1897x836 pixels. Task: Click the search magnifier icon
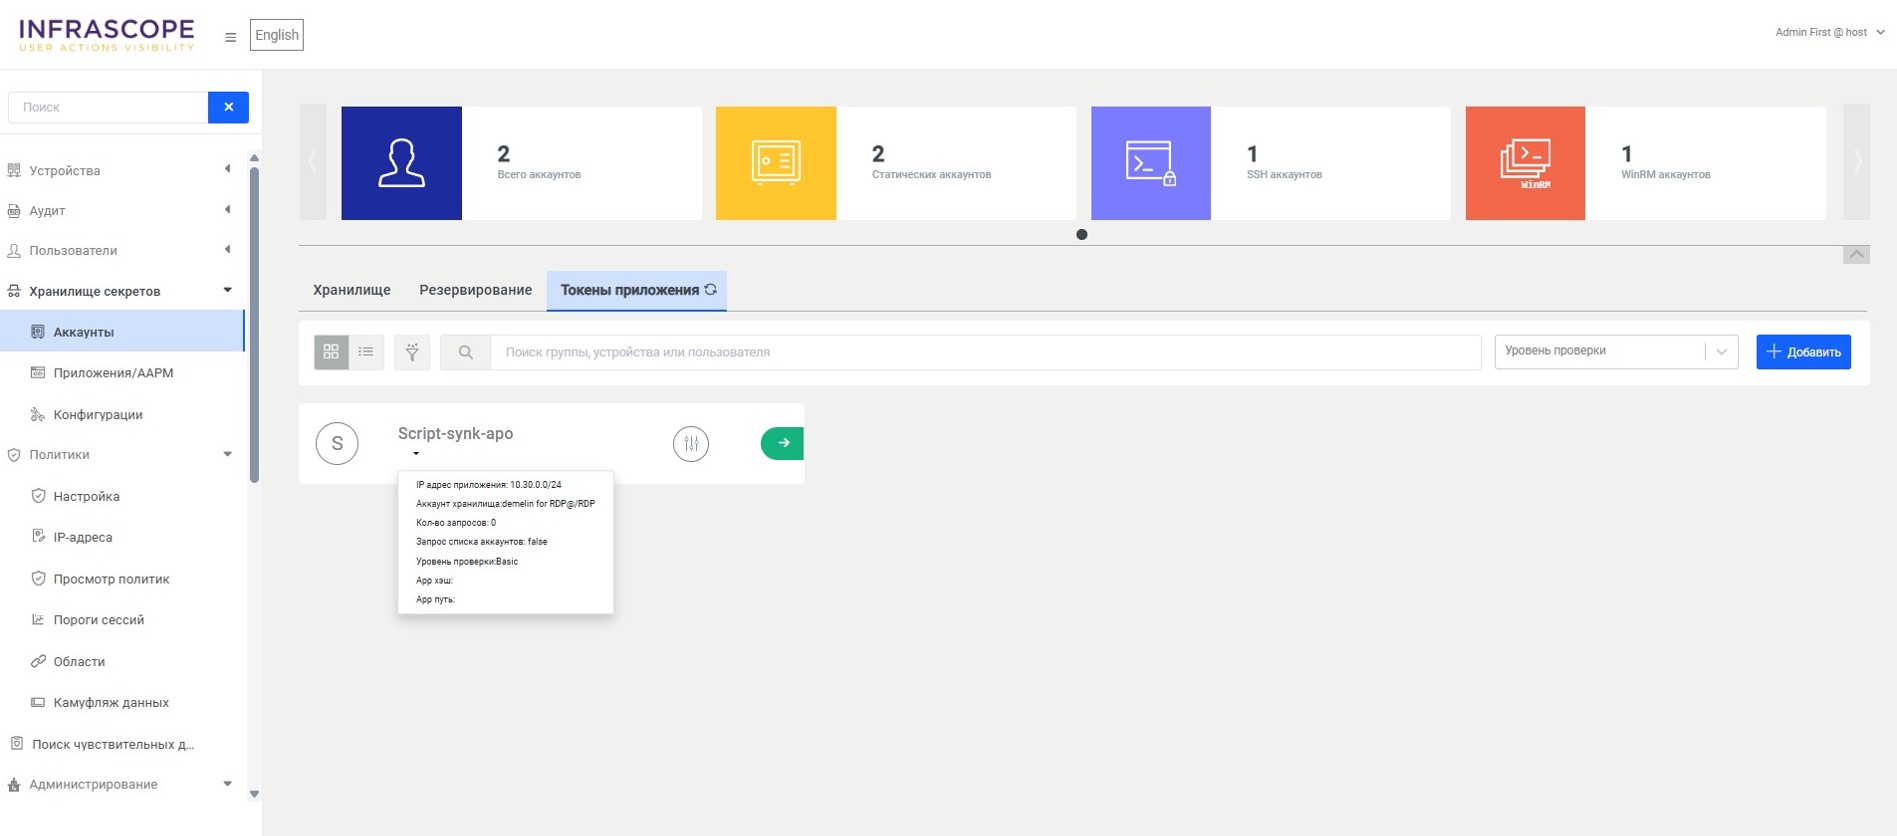(x=465, y=352)
